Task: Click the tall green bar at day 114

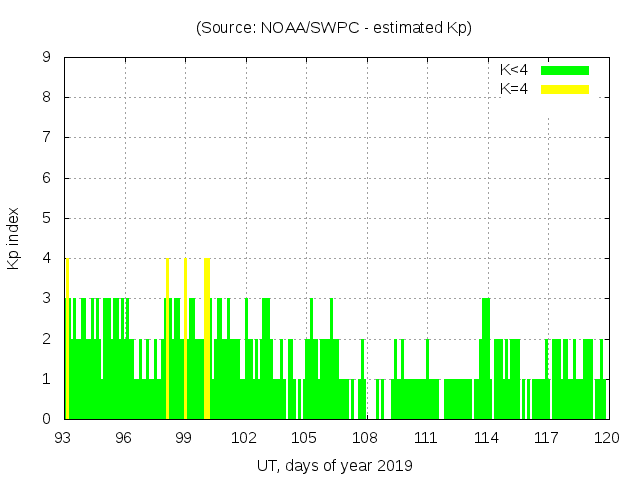Action: (486, 360)
